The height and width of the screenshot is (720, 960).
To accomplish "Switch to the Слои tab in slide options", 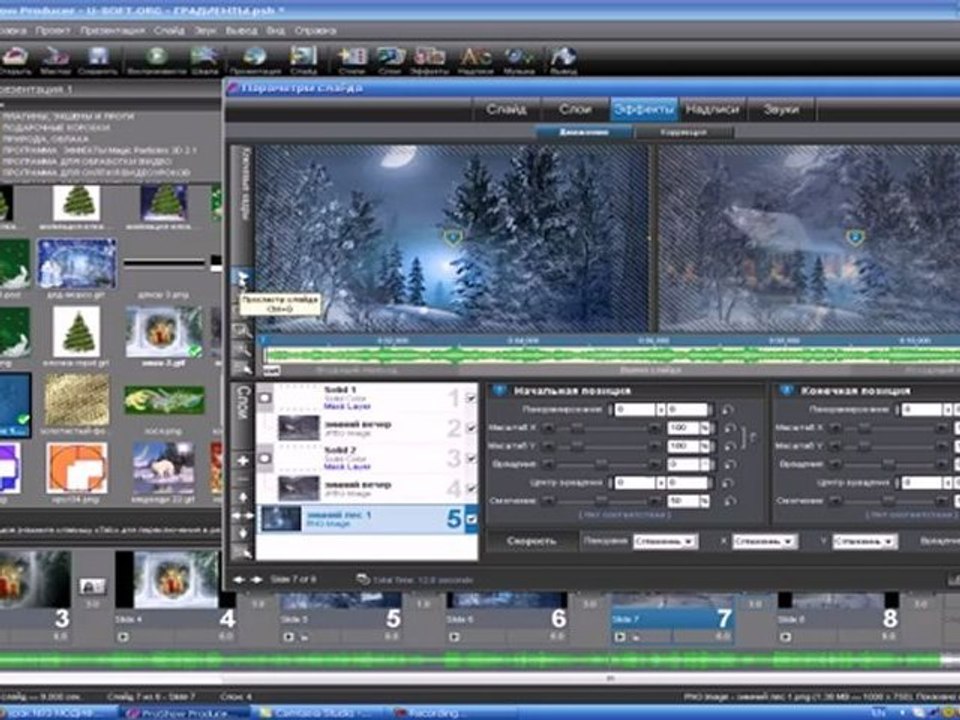I will [x=576, y=110].
